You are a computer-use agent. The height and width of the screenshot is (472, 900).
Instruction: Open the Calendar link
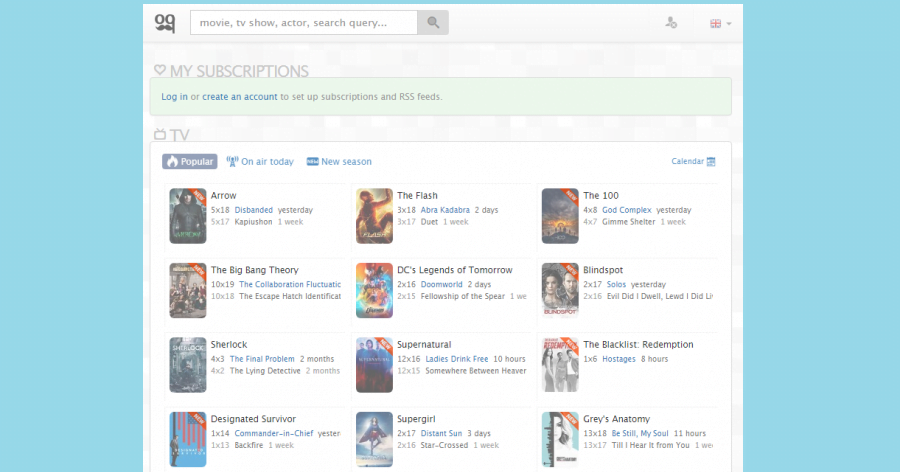point(688,161)
